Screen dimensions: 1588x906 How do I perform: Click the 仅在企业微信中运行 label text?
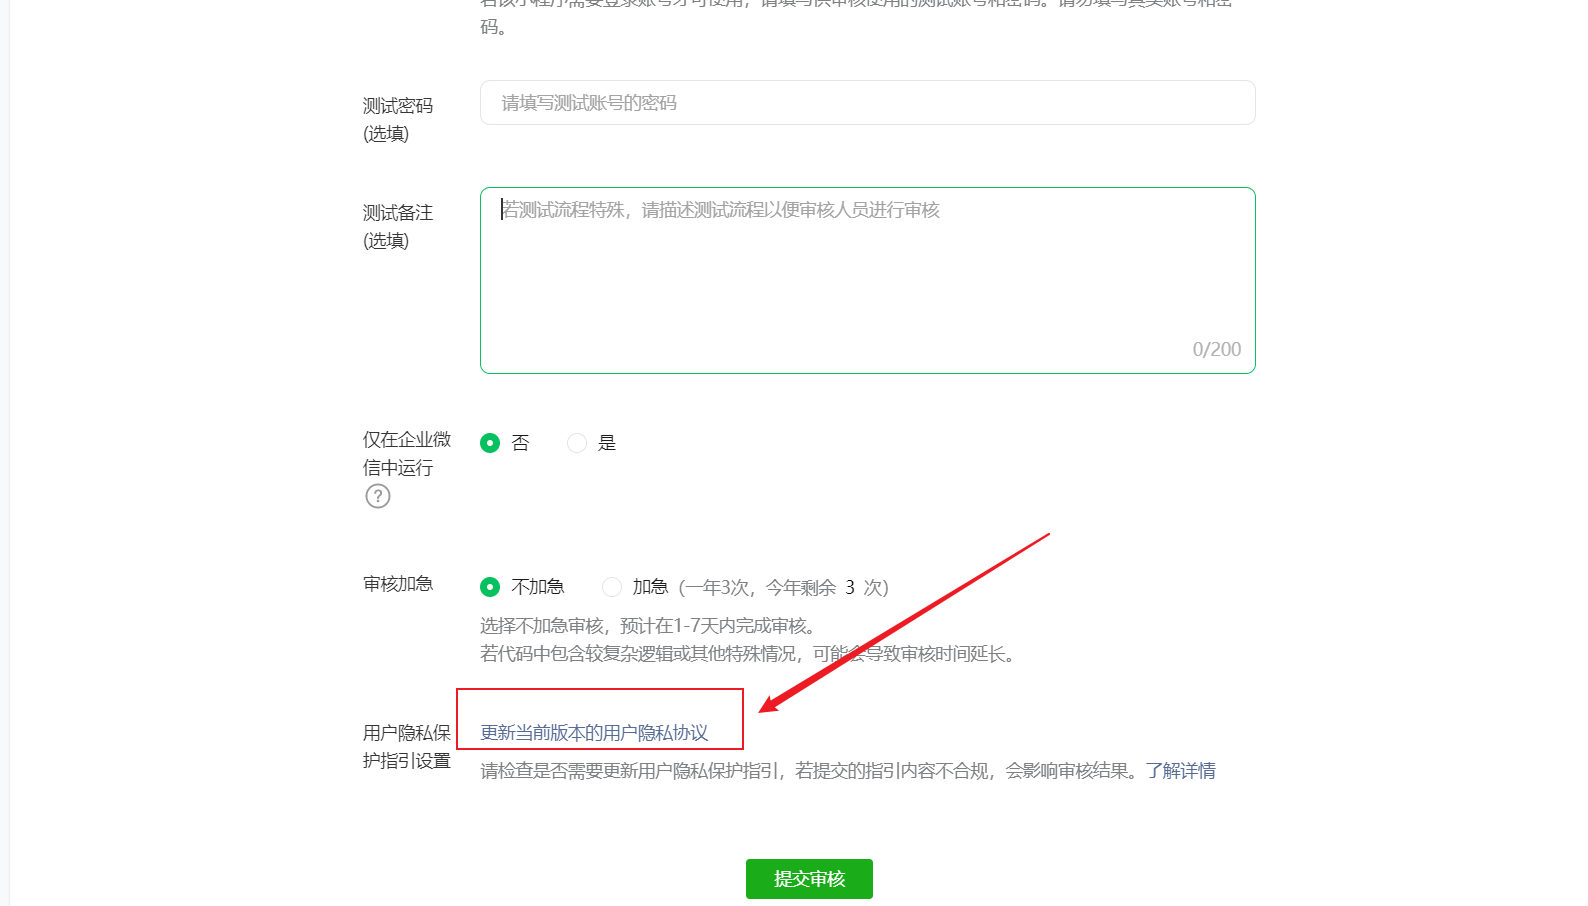point(407,454)
